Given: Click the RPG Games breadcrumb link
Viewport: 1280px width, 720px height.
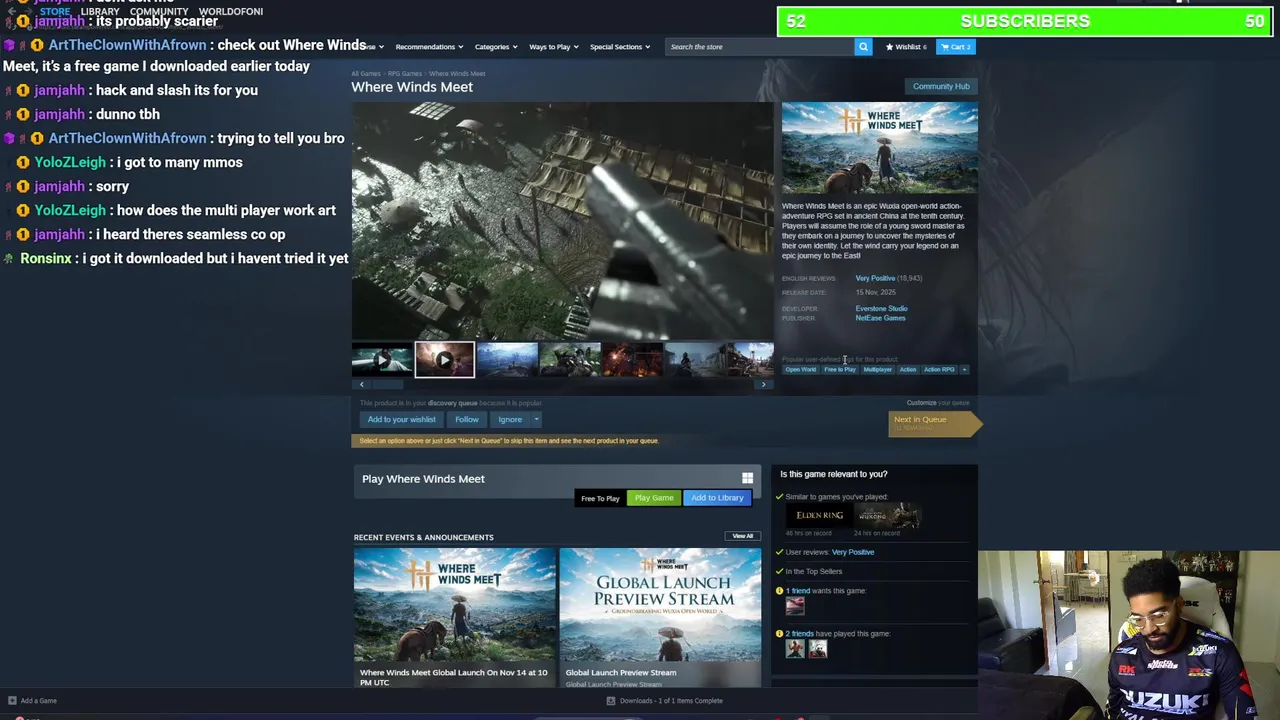Looking at the screenshot, I should click(x=405, y=74).
